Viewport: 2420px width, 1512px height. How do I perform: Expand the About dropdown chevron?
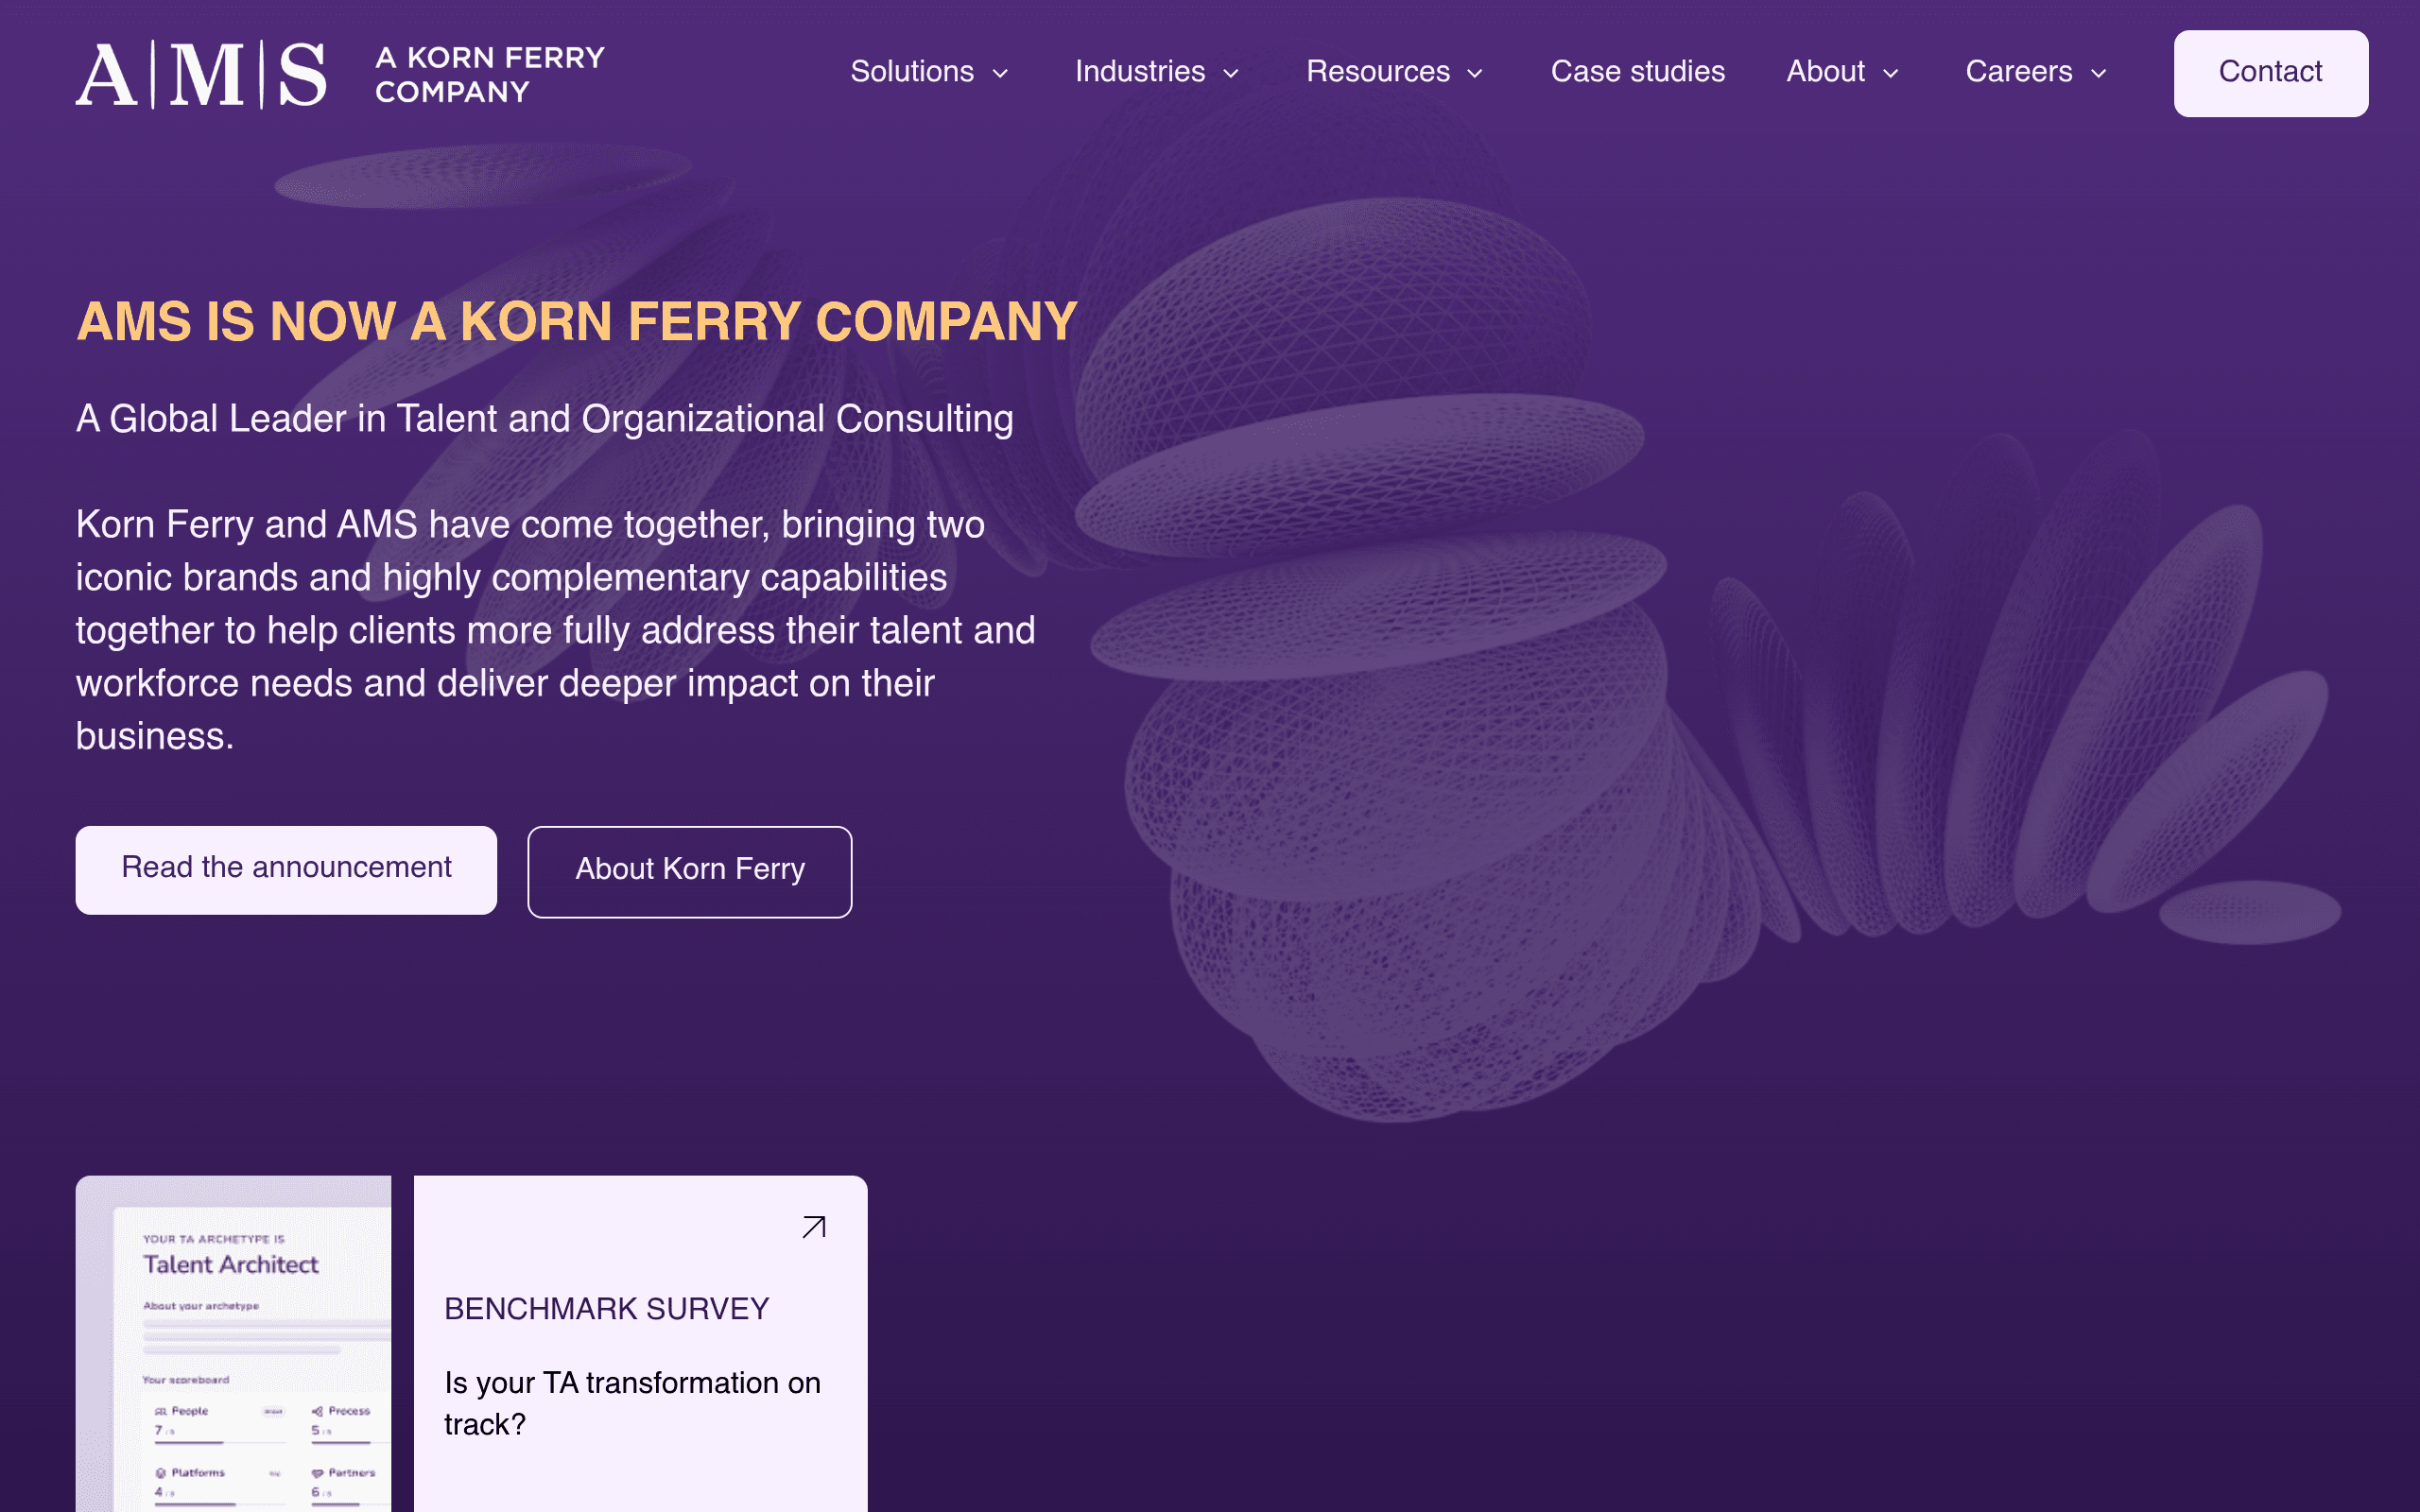click(1890, 73)
